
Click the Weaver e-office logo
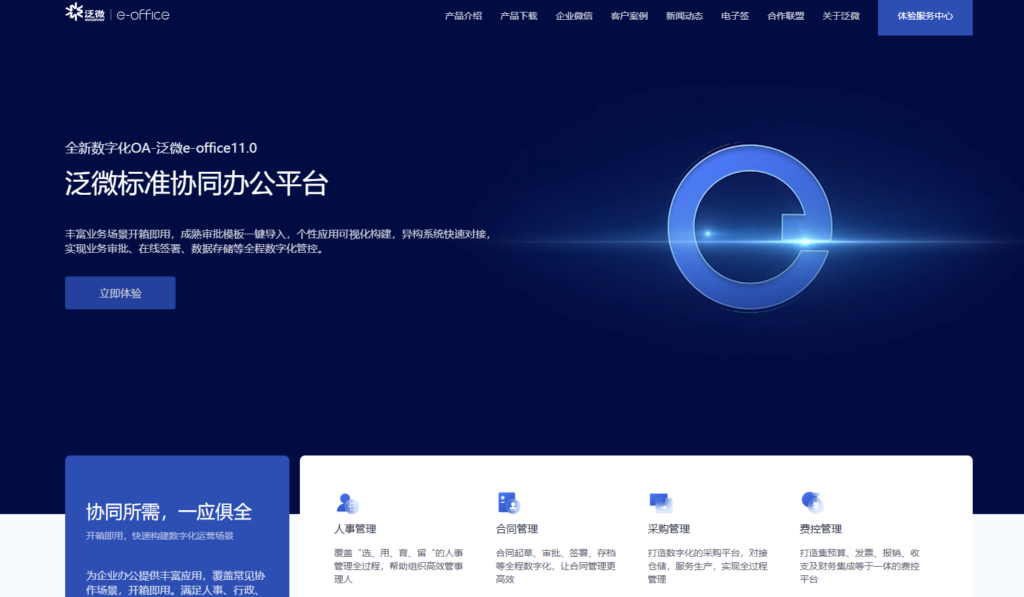117,14
